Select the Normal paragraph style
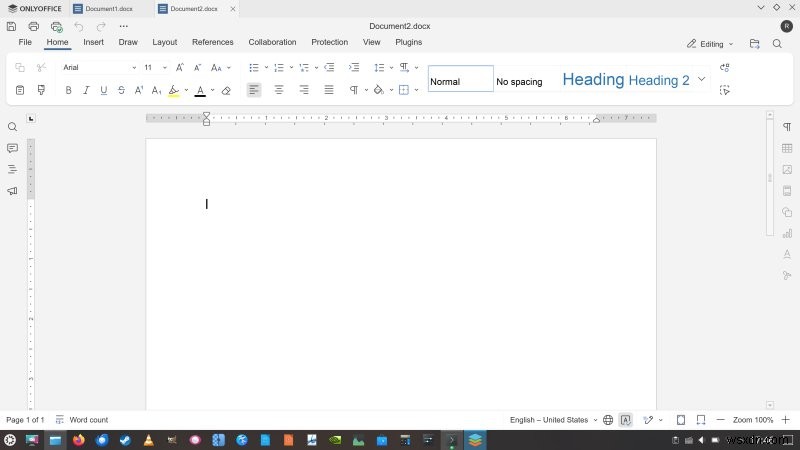800x450 pixels. (x=461, y=79)
